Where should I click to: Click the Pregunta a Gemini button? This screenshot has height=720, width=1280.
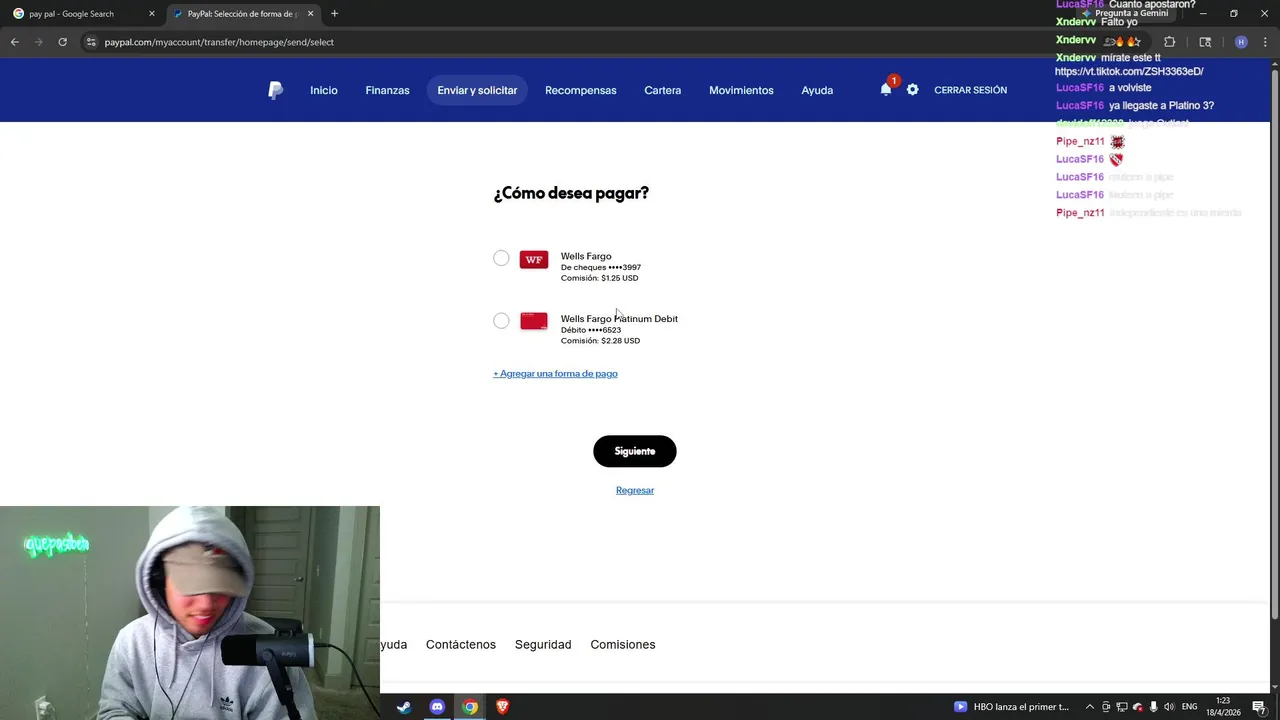tap(1125, 14)
